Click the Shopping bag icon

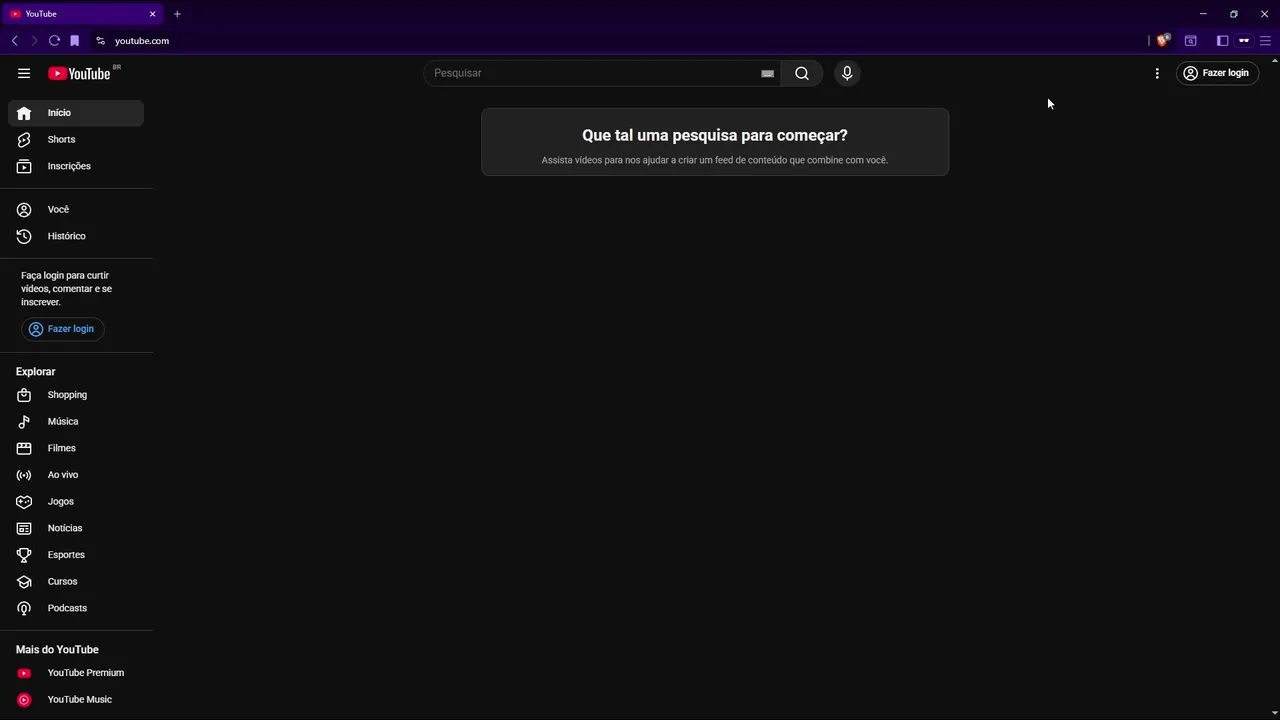tap(24, 395)
